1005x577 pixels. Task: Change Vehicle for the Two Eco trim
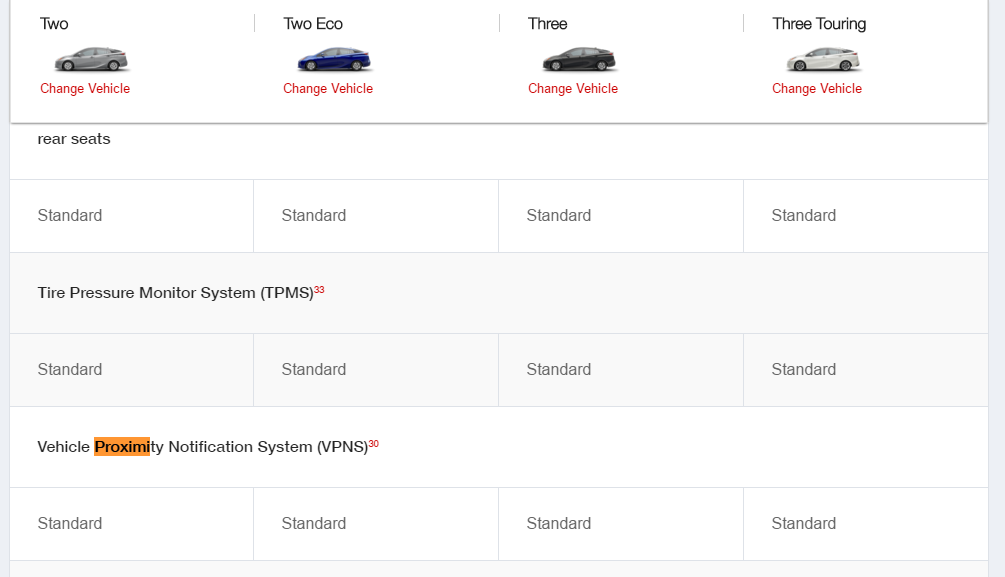[x=328, y=88]
